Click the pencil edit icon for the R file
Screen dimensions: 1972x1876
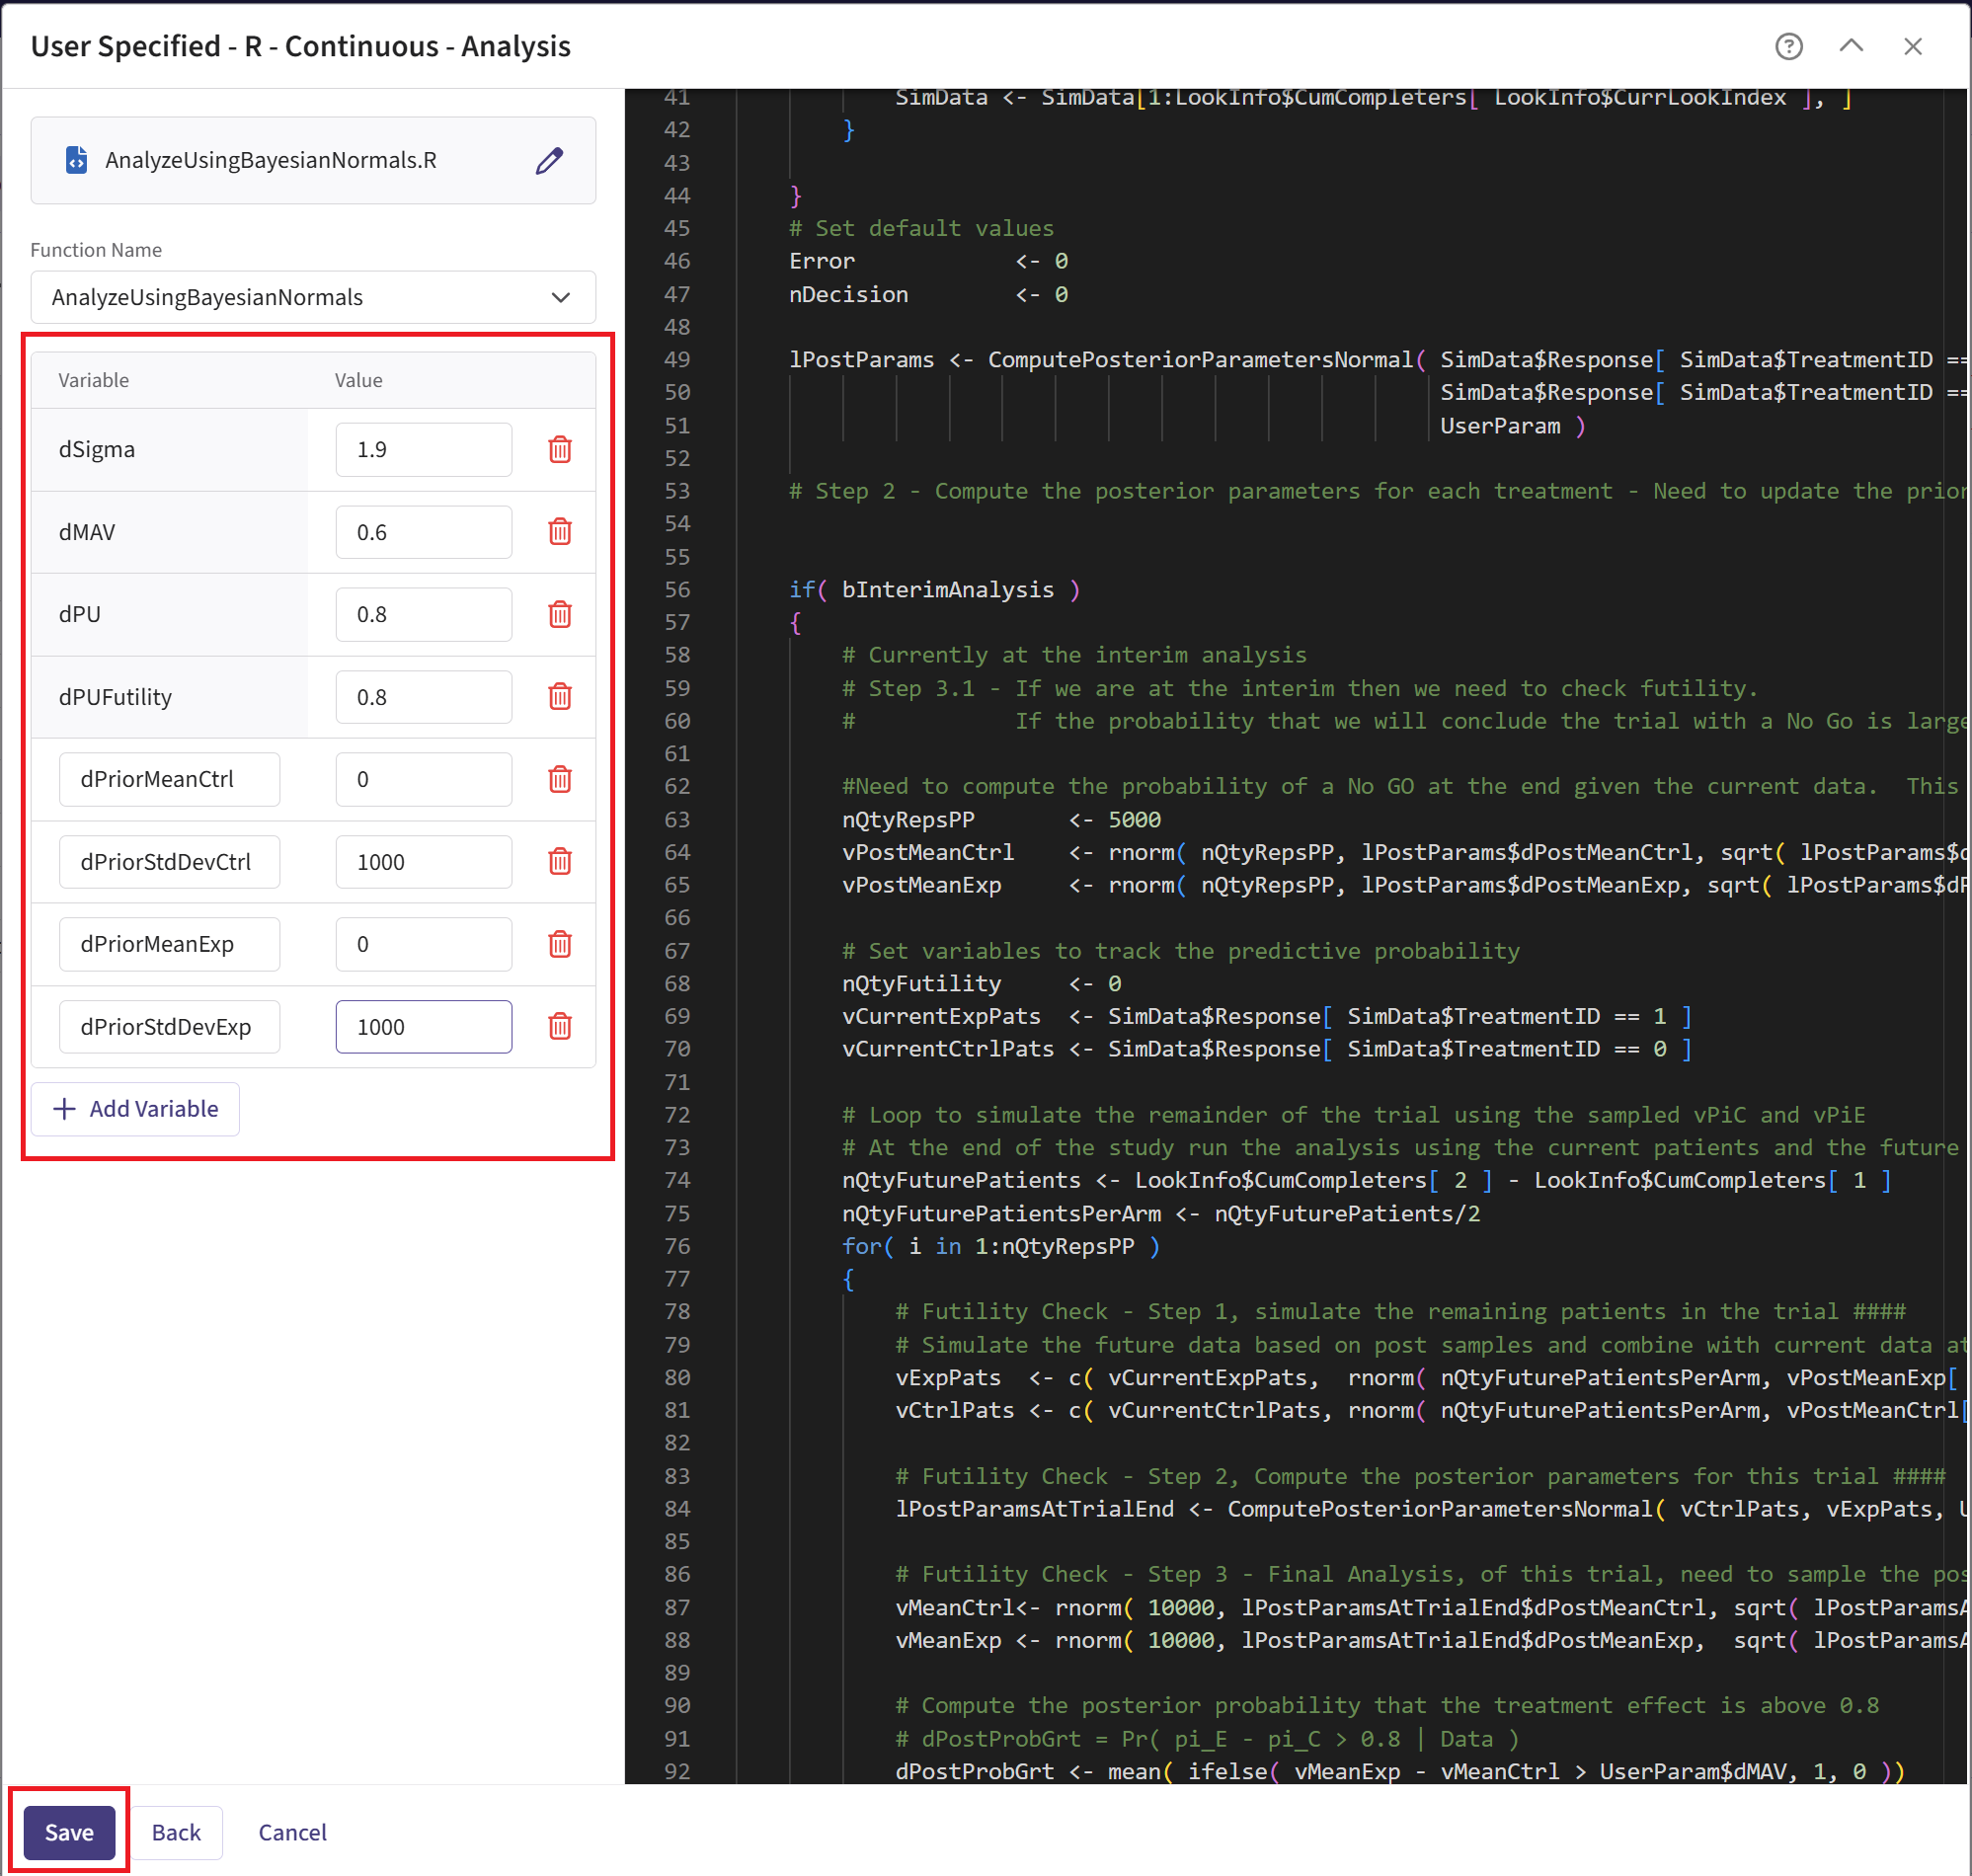549,160
